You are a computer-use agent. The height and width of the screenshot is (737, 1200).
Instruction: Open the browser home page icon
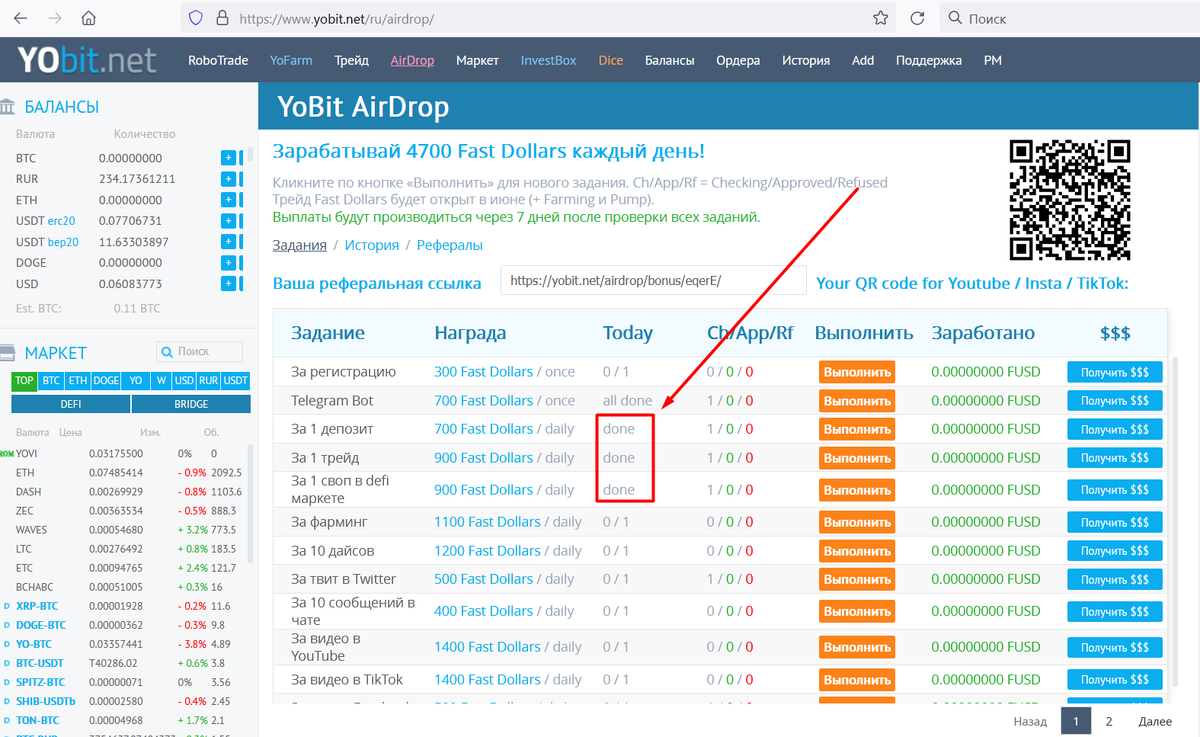click(89, 18)
